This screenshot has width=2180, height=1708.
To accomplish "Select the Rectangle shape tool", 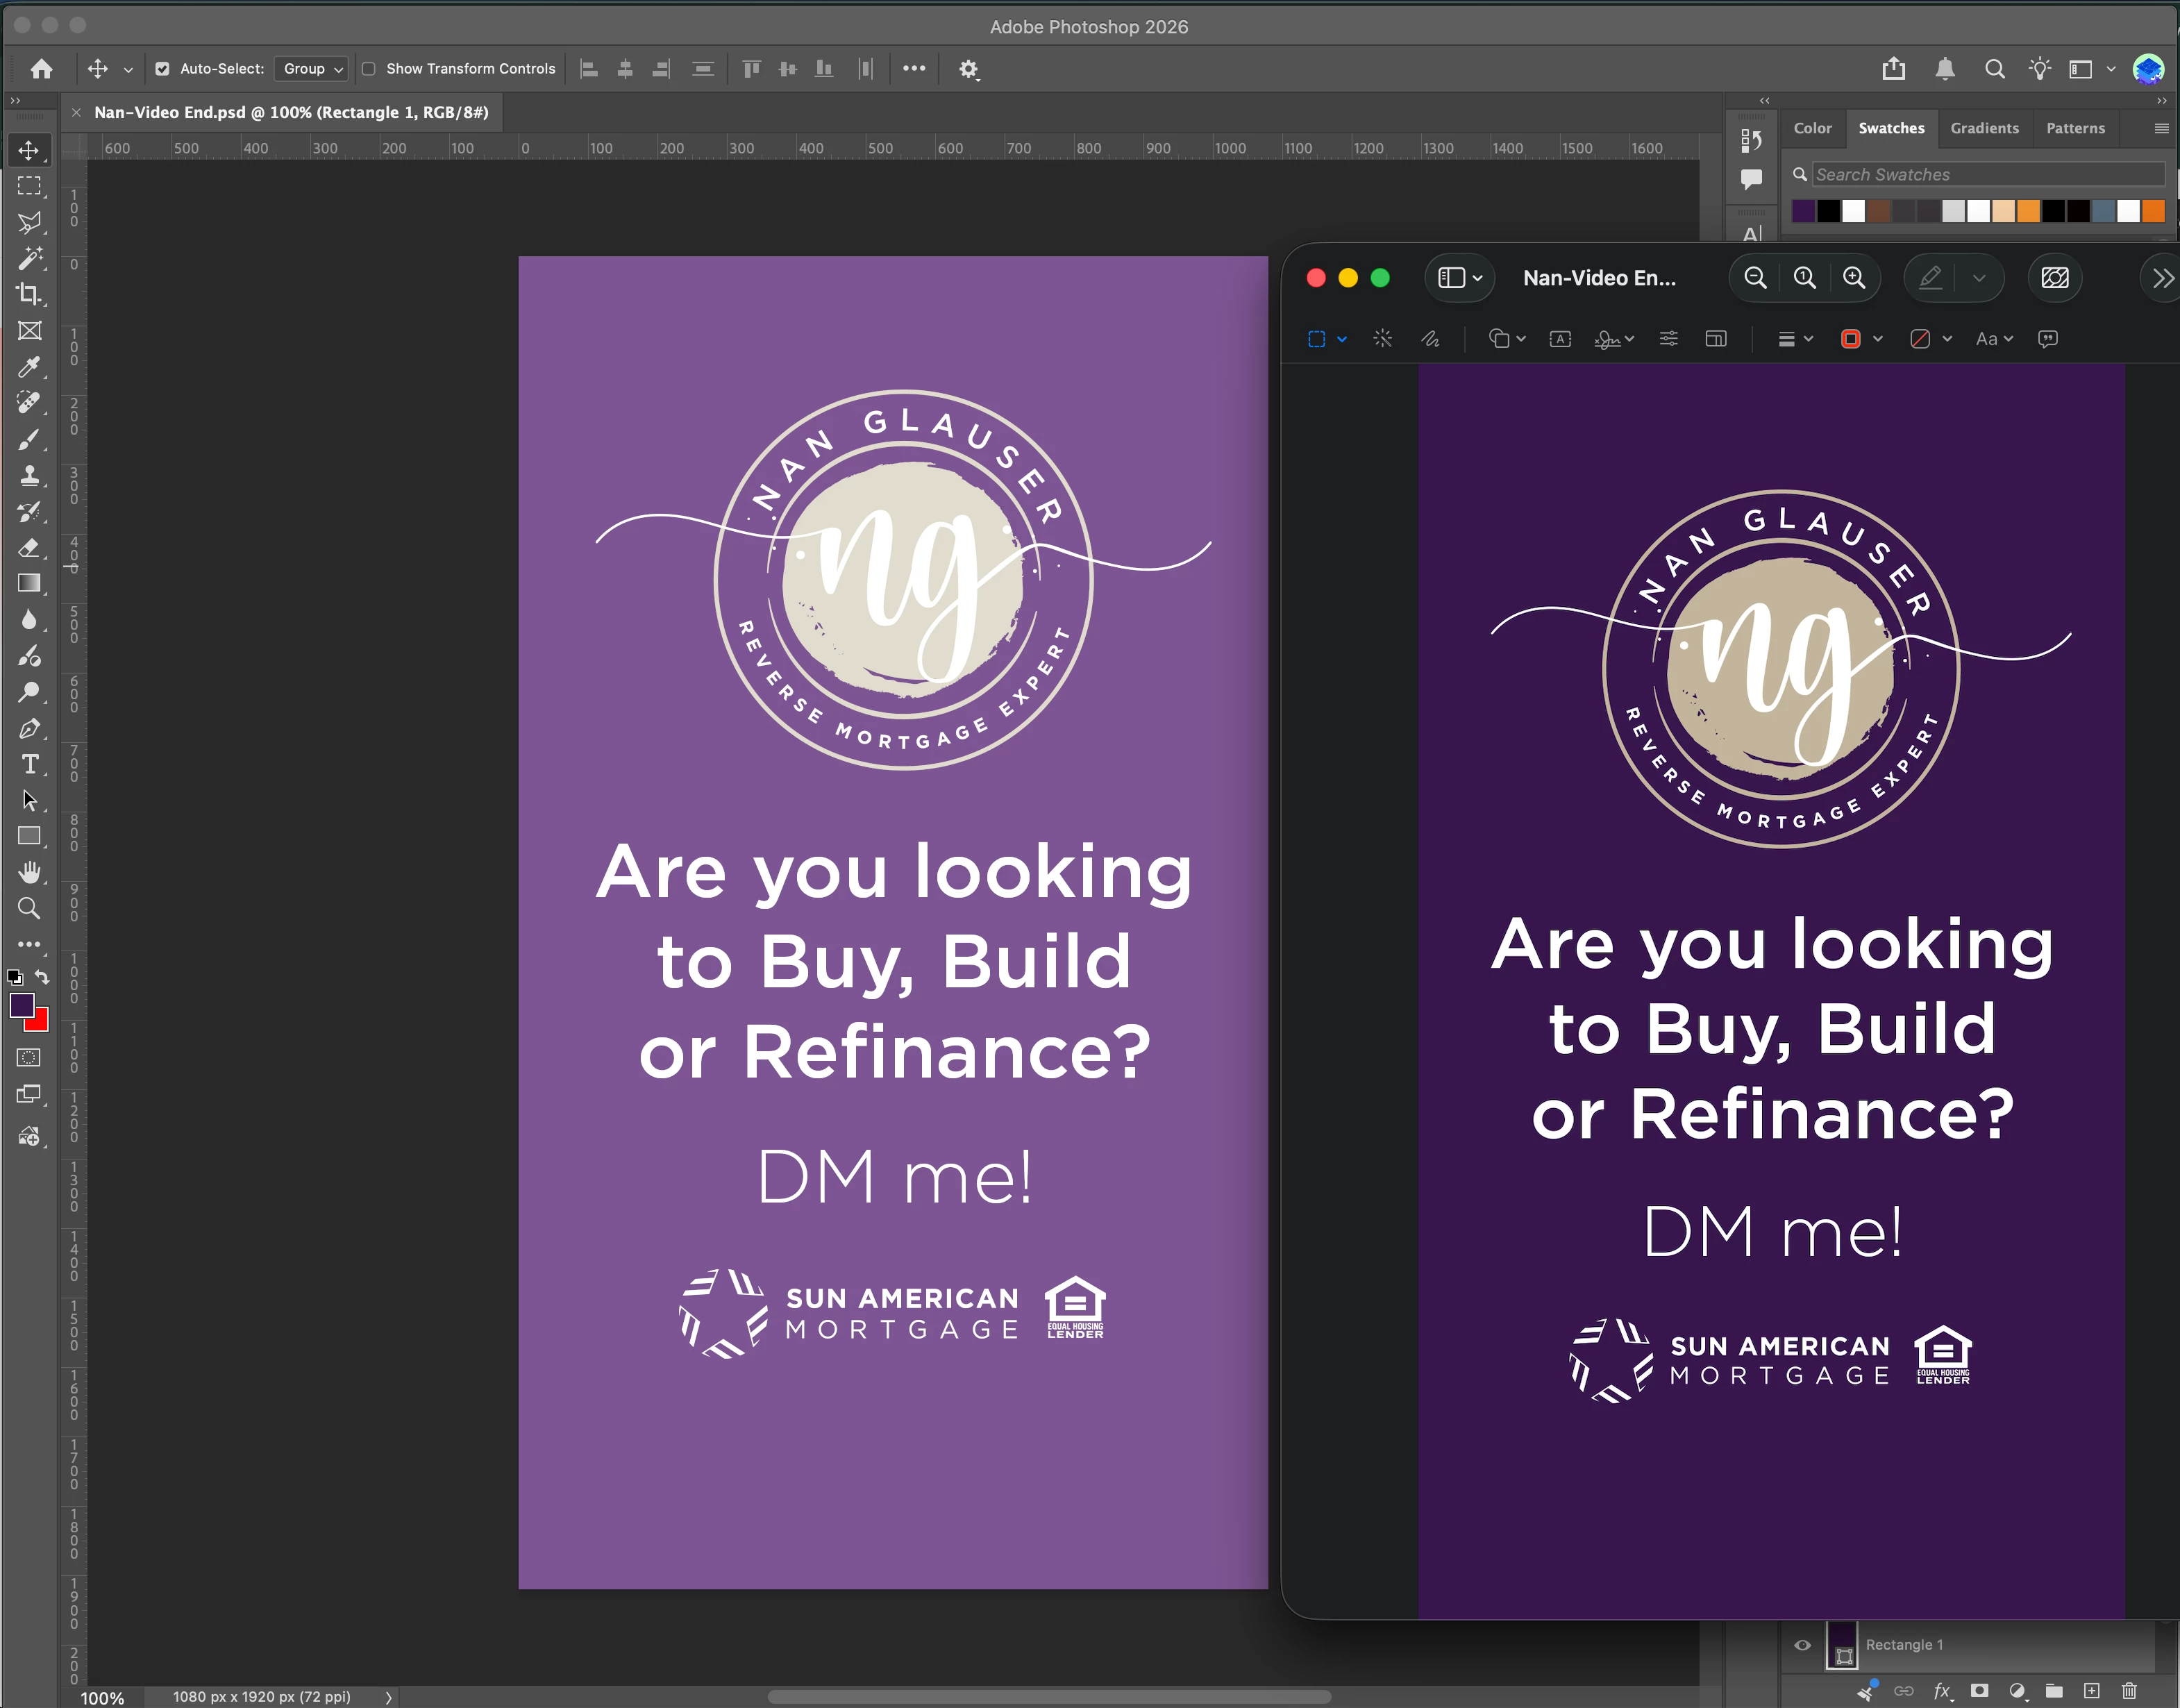I will pos(29,836).
